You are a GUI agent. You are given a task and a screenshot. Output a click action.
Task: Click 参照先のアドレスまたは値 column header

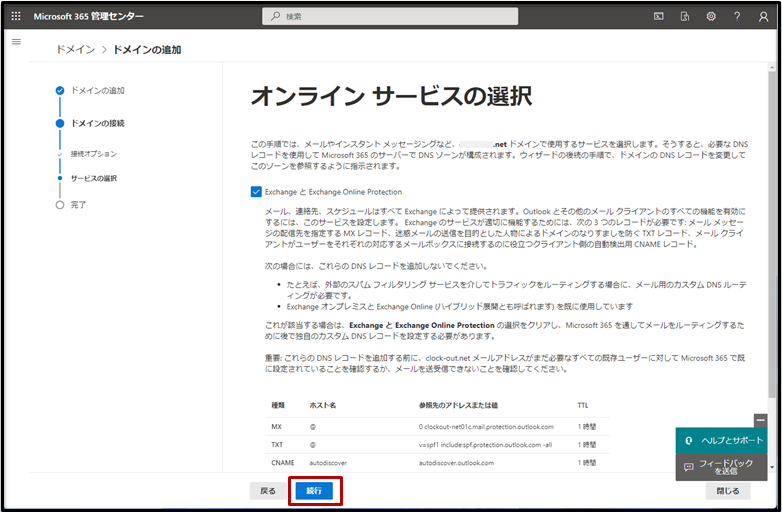tap(458, 405)
